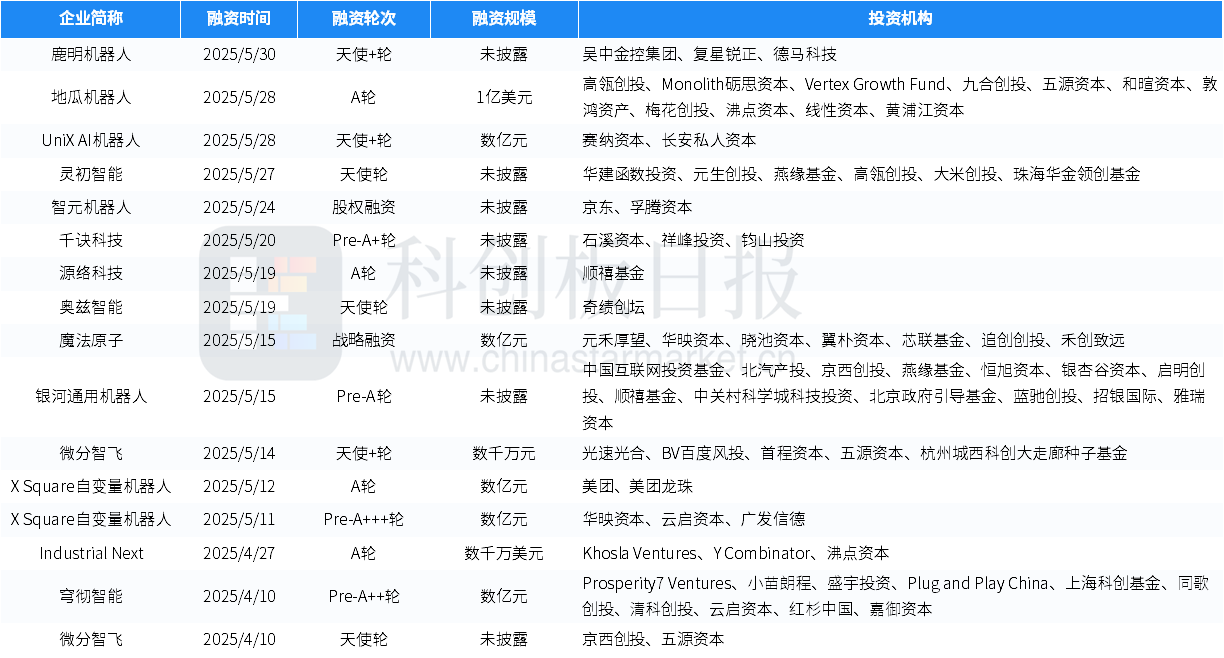Viewport: 1224px width, 658px height.
Task: Select company name 源络科技
Action: 90,273
